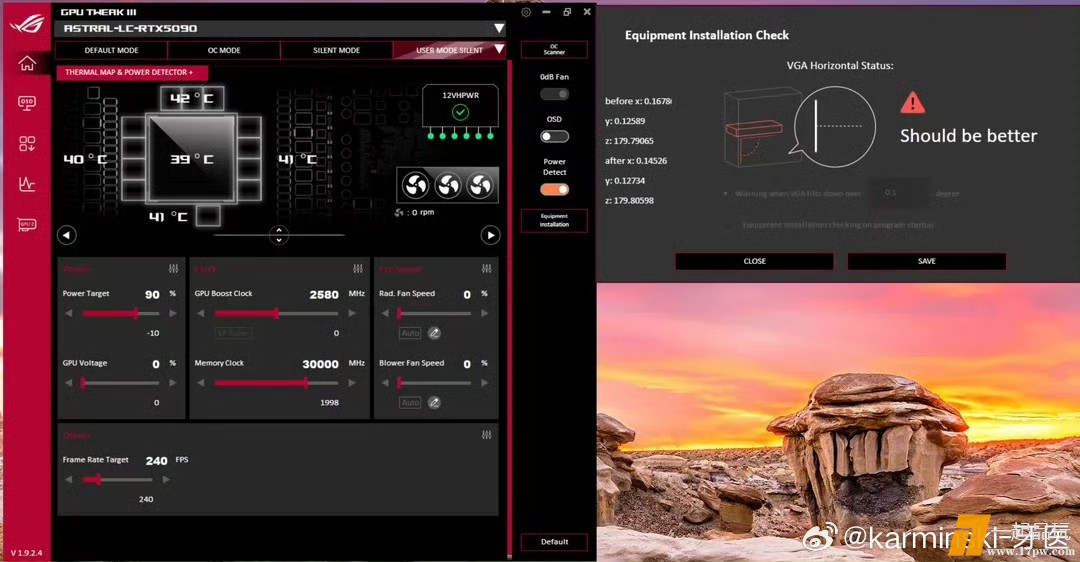Open Fan Speed panel settings sliders icon
This screenshot has width=1080, height=562.
click(x=487, y=269)
